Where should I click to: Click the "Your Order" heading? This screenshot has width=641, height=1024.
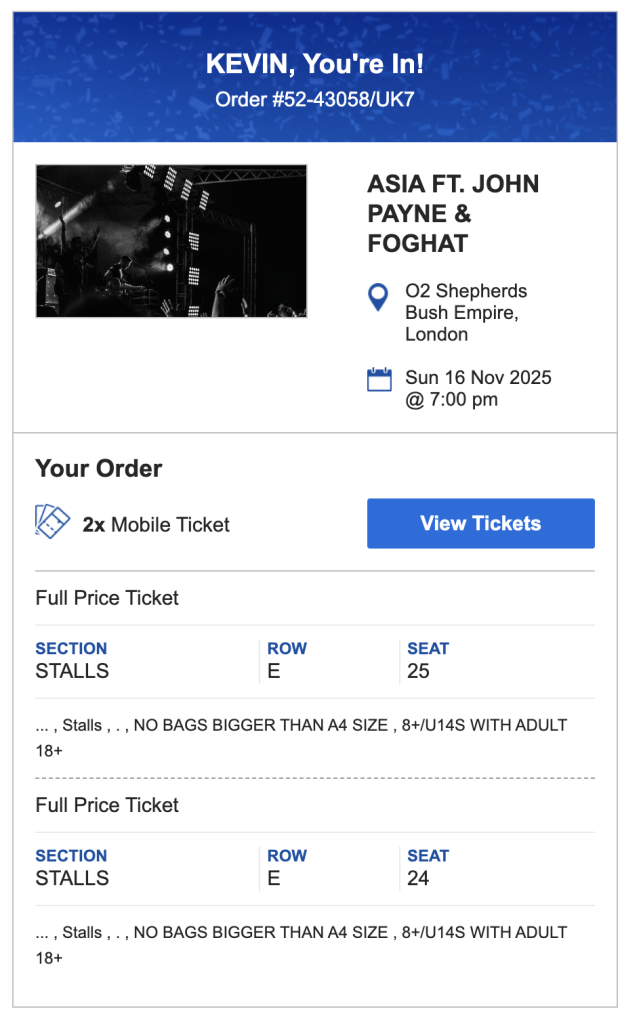click(x=98, y=468)
